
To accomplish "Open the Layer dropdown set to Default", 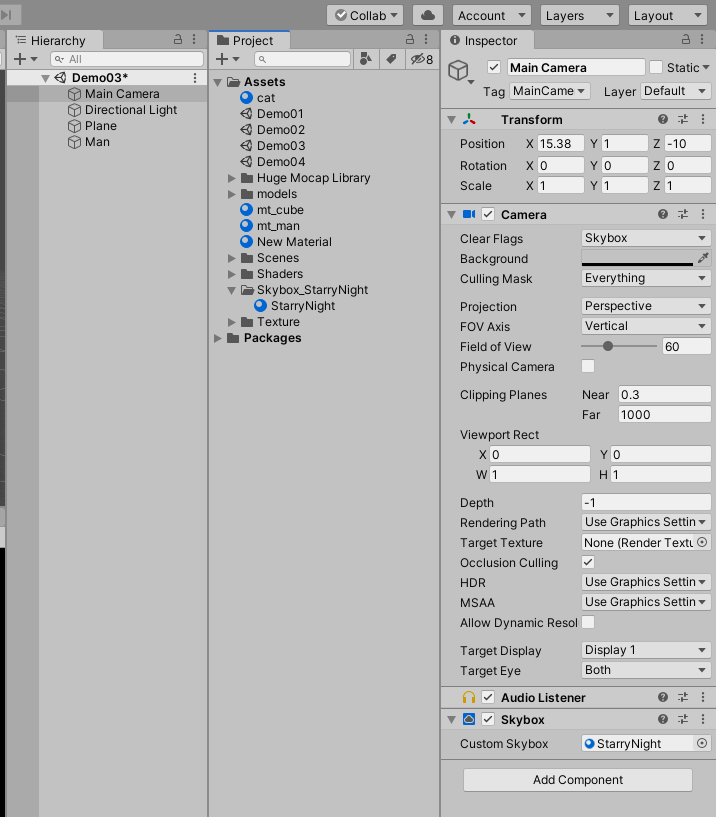I will [x=676, y=91].
